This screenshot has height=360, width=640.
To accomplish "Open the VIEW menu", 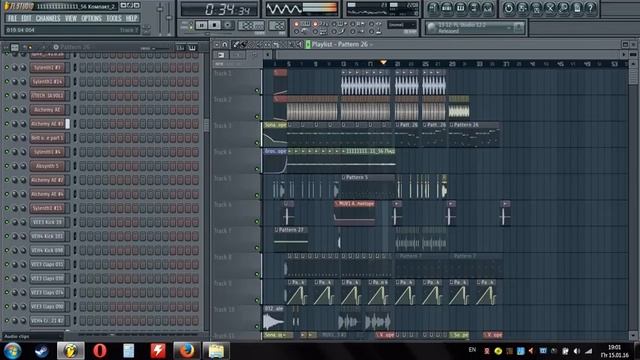I will click(x=71, y=18).
